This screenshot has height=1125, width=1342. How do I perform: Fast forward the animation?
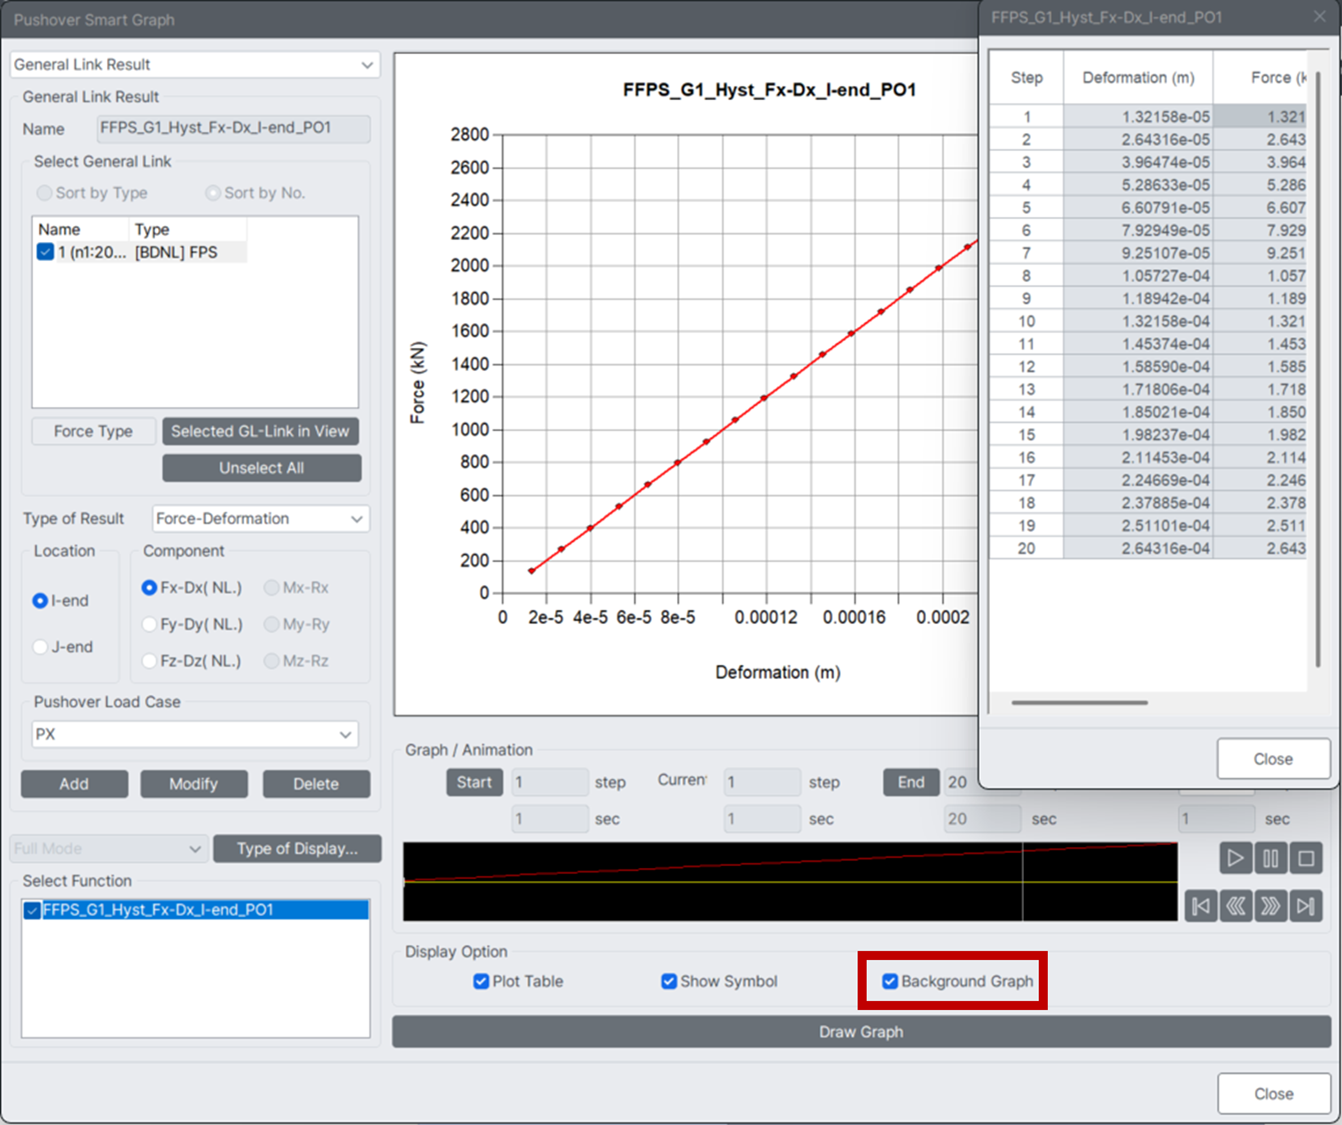(1271, 906)
